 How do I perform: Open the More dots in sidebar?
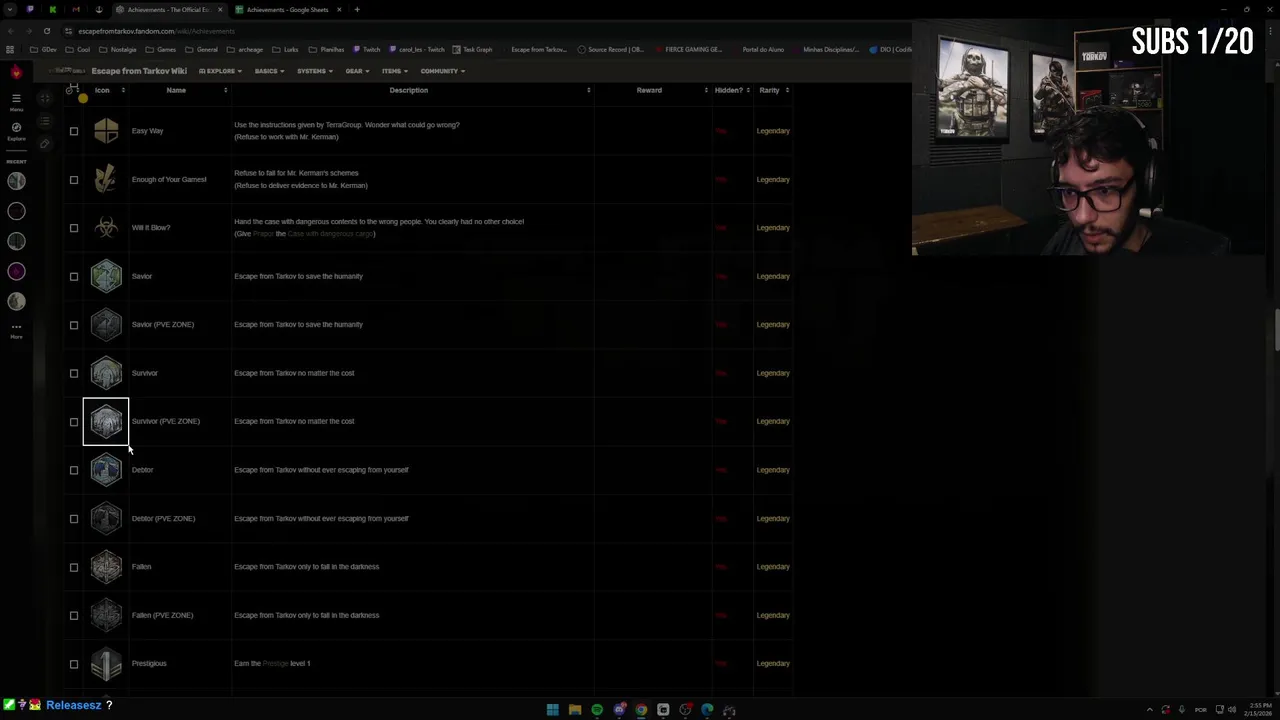click(16, 329)
